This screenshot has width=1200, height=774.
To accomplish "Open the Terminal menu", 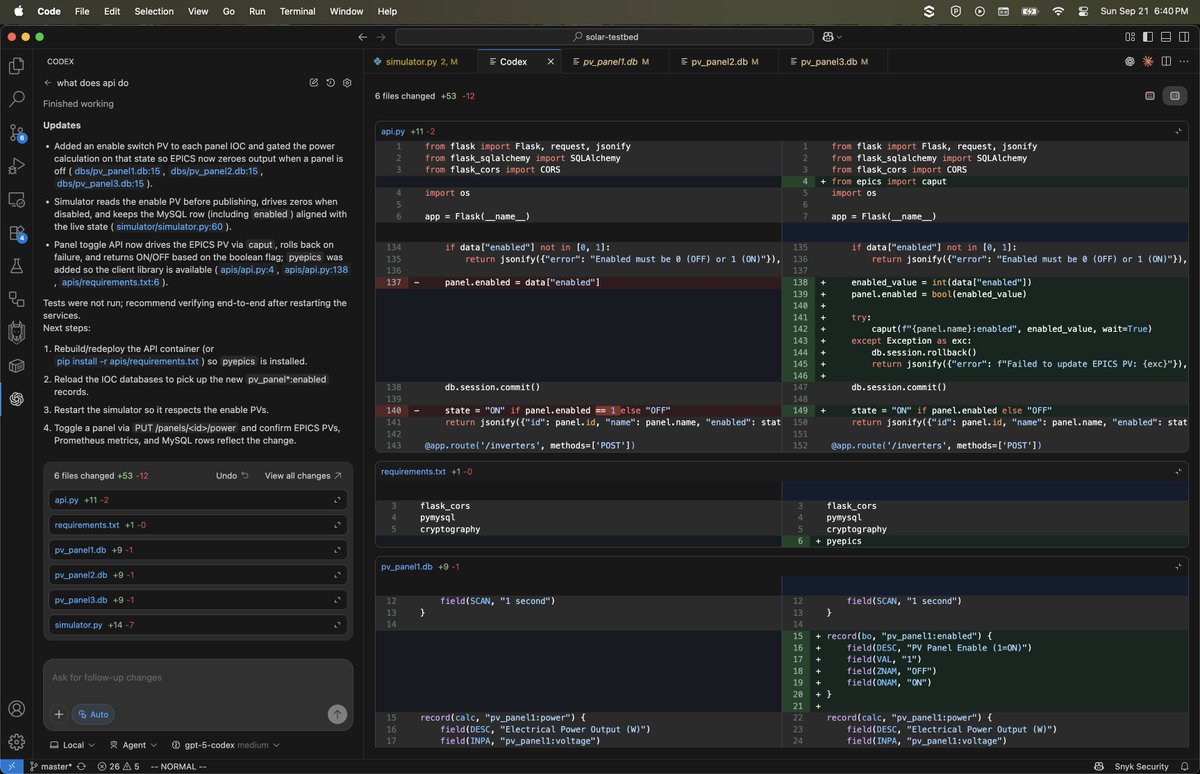I will point(297,11).
